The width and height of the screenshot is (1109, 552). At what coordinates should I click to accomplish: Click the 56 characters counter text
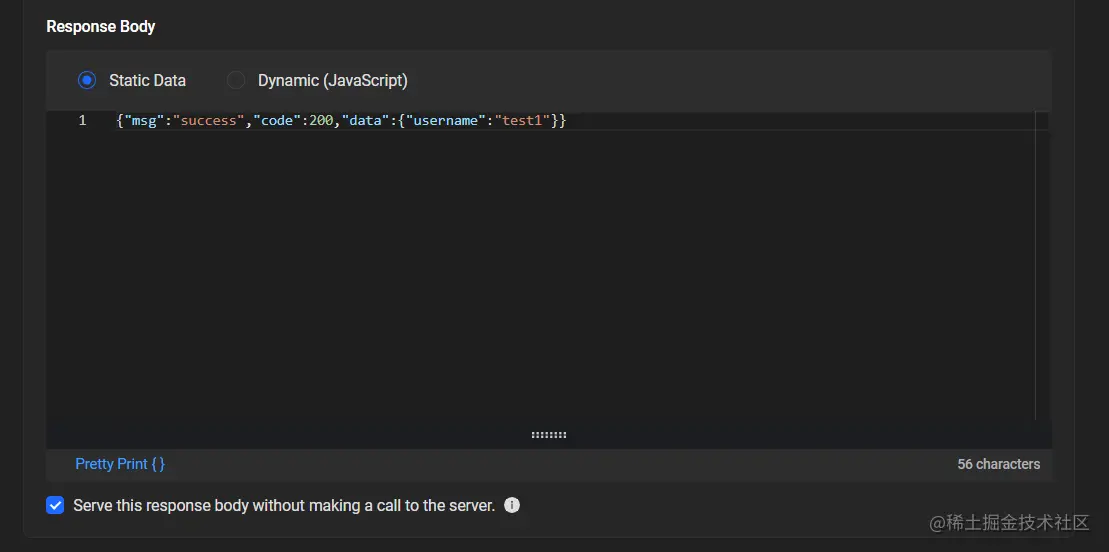pyautogui.click(x=998, y=464)
